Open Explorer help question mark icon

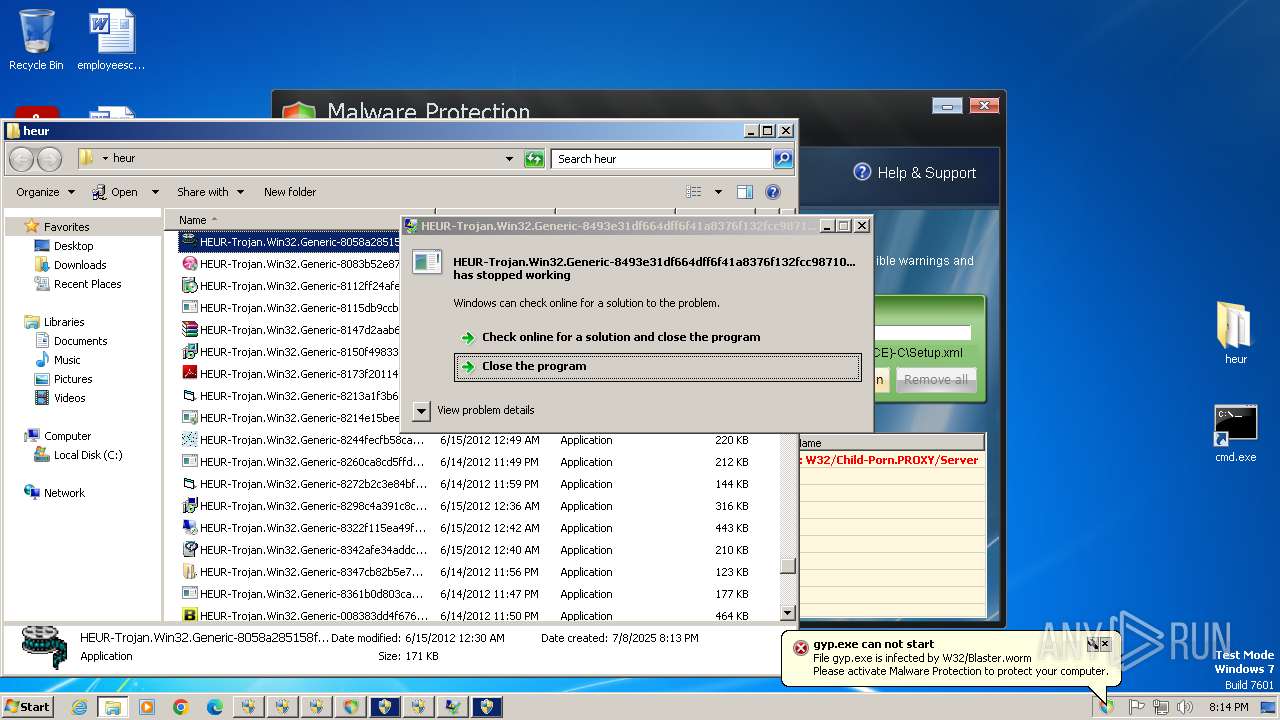[x=772, y=192]
